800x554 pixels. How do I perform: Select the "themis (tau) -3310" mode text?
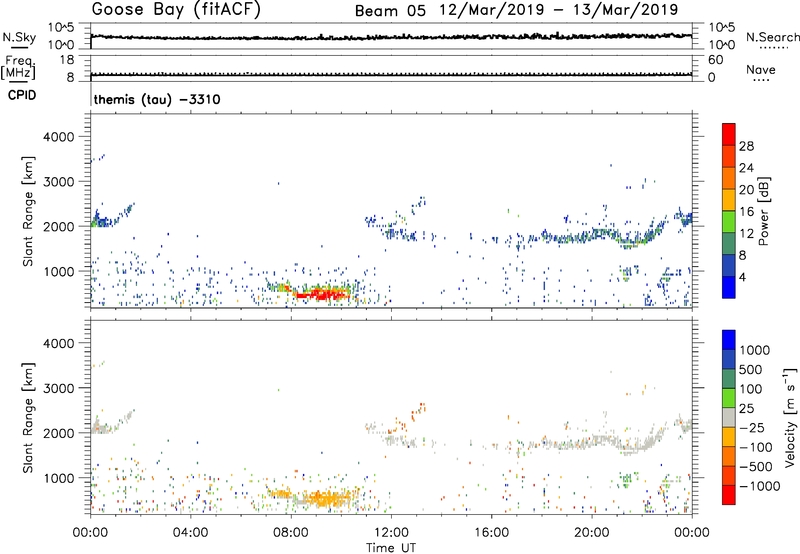point(157,99)
